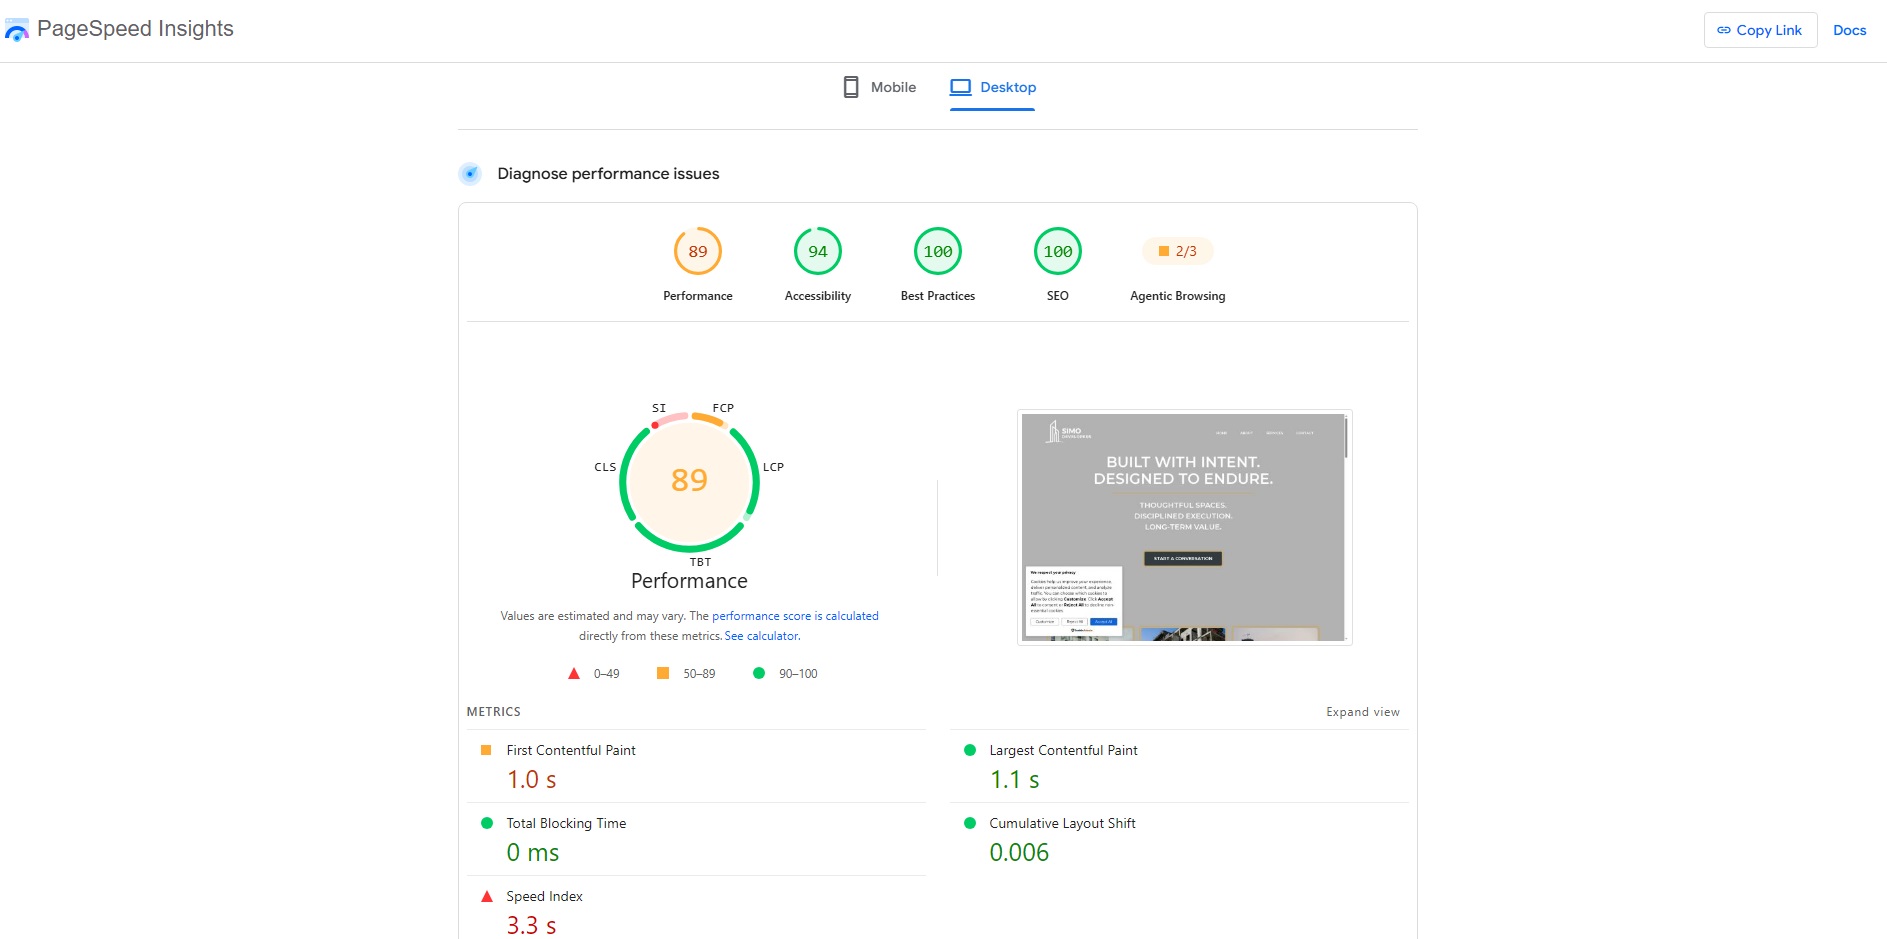Image resolution: width=1887 pixels, height=939 pixels.
Task: Expand view of the metrics section
Action: [x=1362, y=712]
